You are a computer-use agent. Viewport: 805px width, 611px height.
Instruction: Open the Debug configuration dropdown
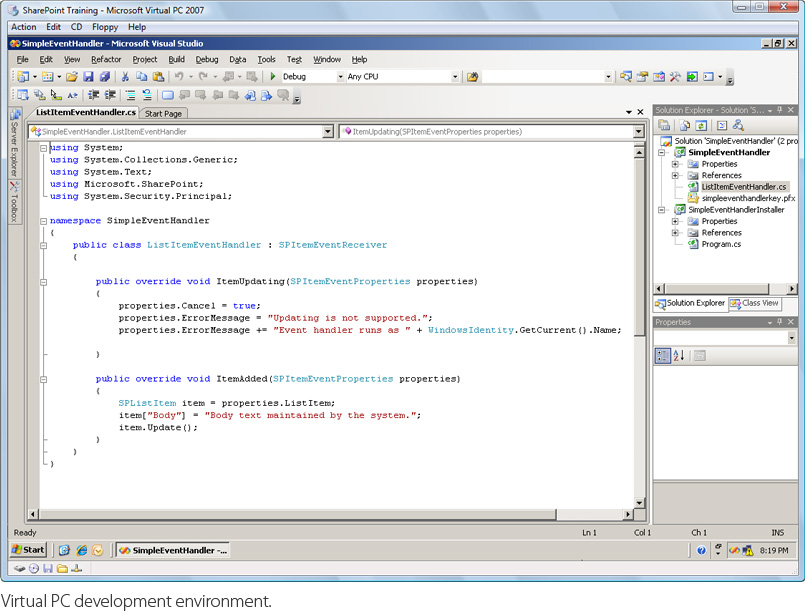click(x=340, y=77)
